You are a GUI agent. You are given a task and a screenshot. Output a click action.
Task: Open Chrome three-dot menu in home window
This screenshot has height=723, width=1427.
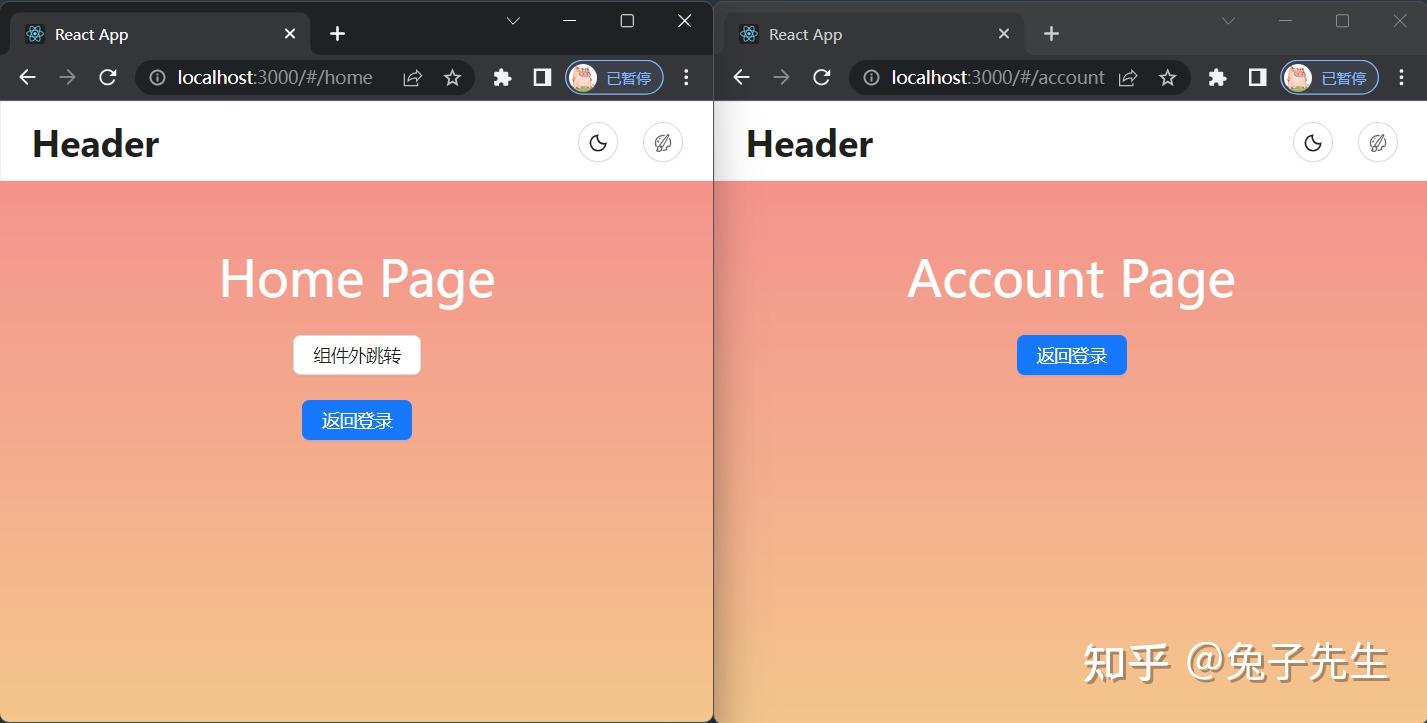coord(686,77)
